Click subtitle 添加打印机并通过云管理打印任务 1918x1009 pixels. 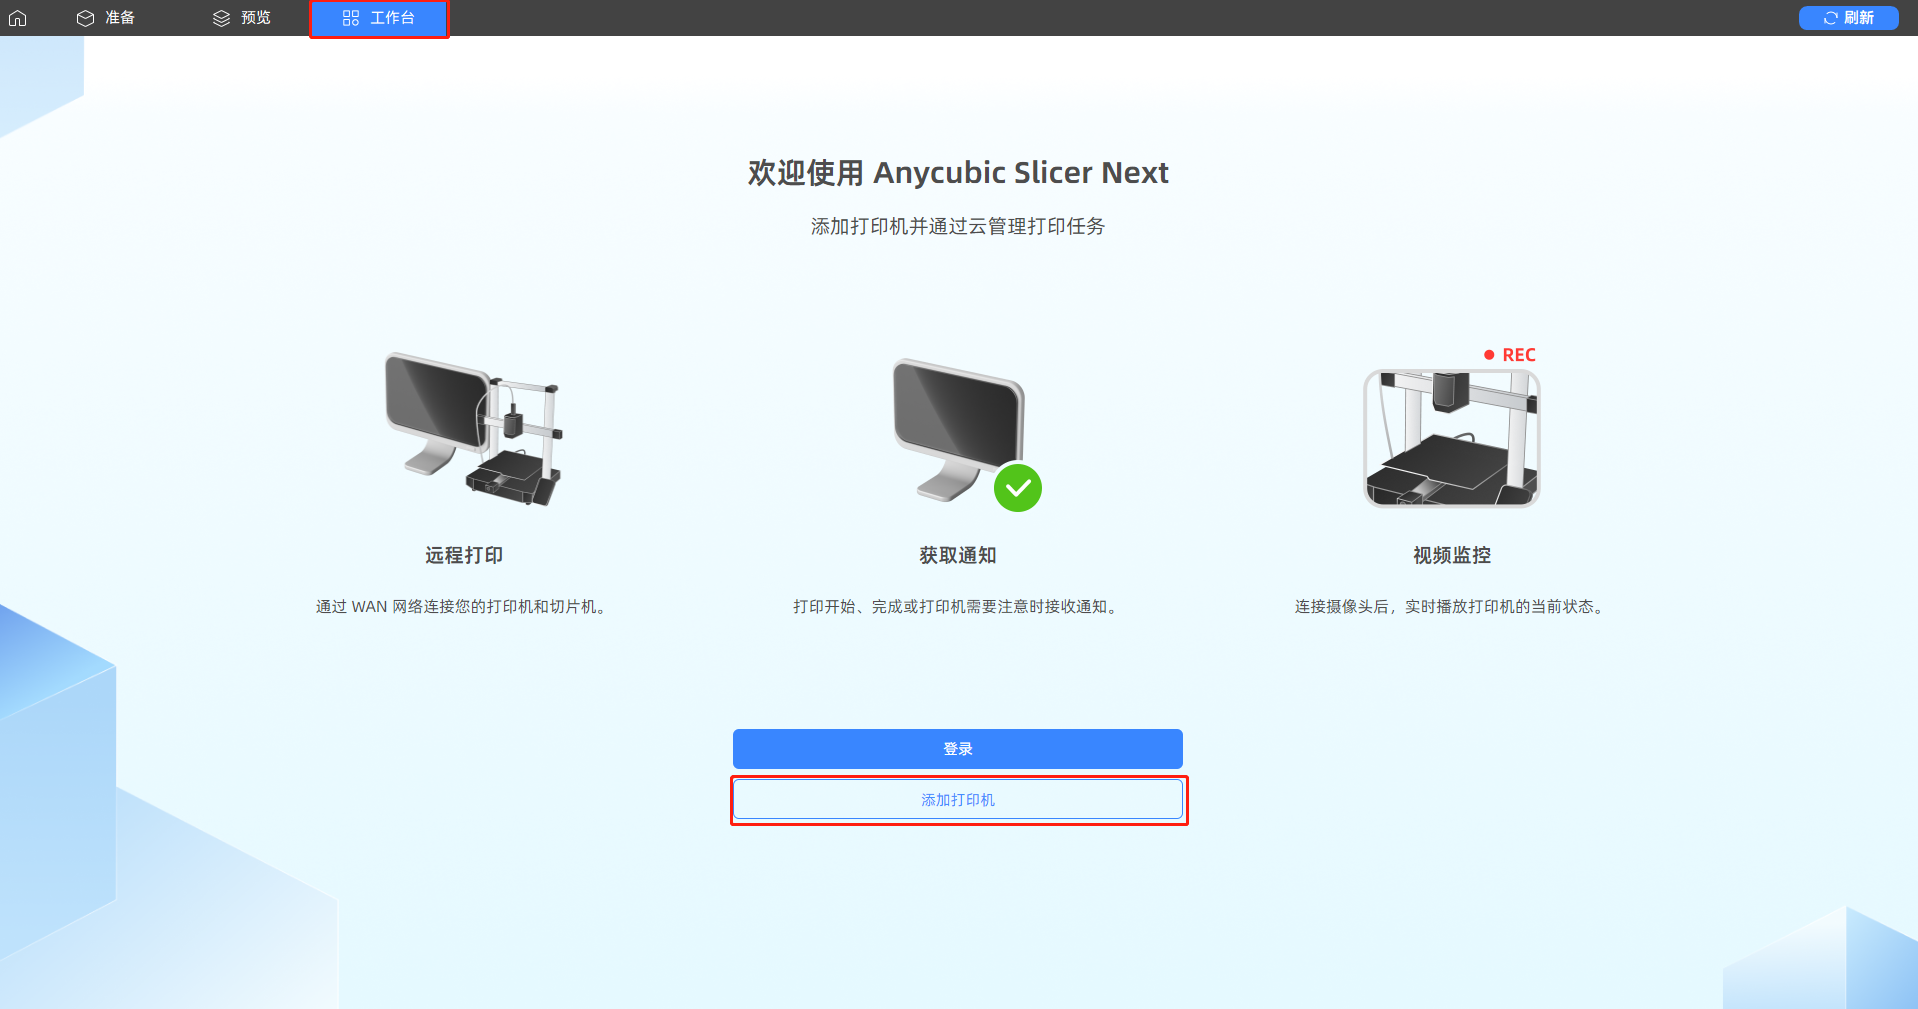tap(958, 227)
